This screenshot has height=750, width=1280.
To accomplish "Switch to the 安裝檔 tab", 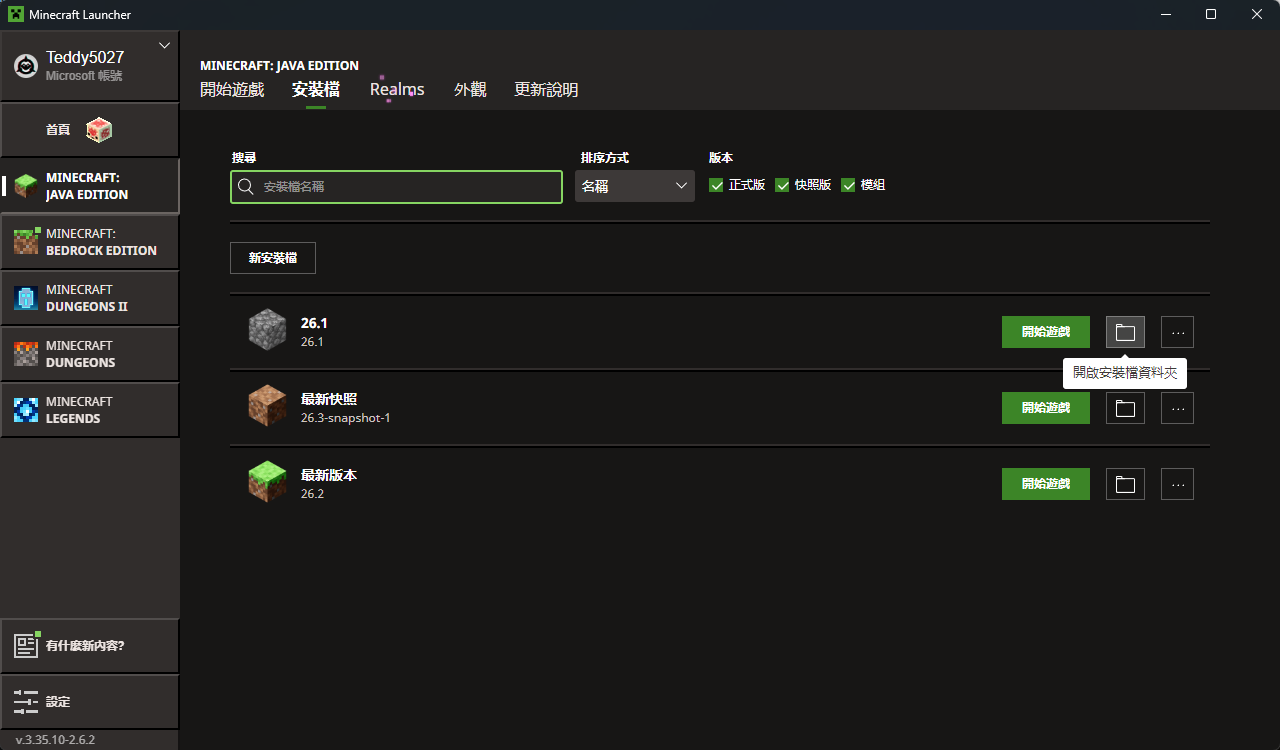I will point(316,89).
